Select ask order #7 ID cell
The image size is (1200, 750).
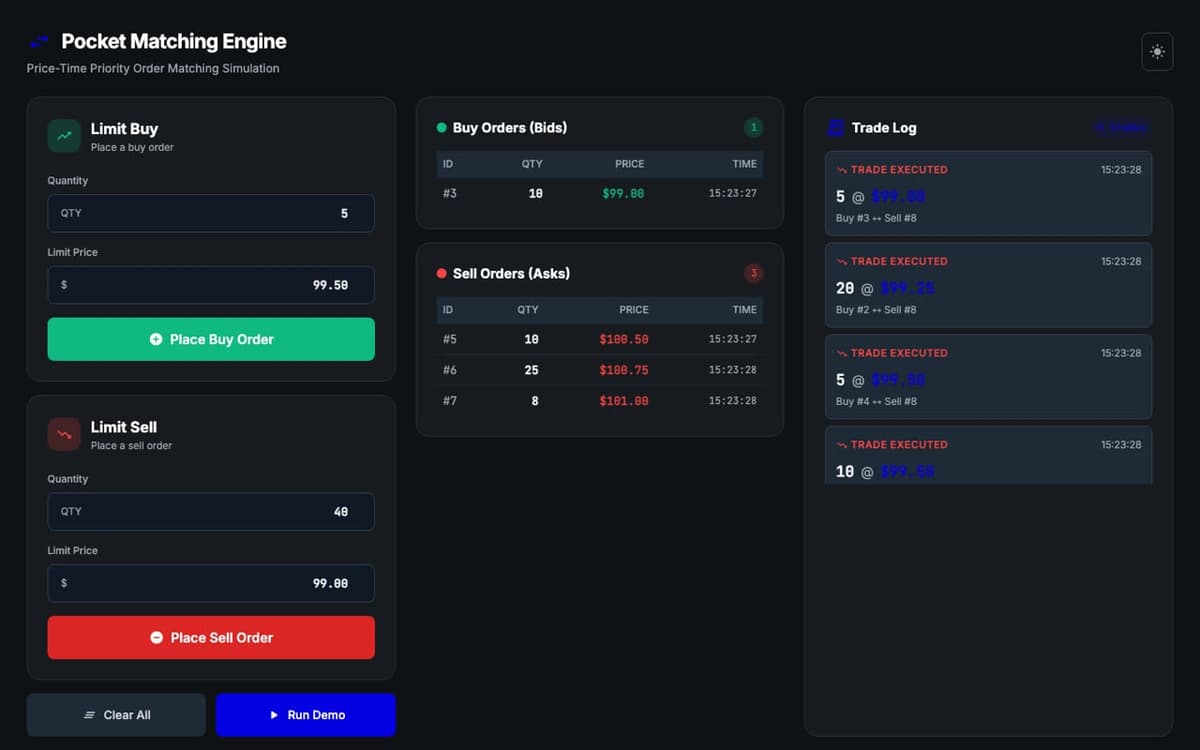click(450, 401)
